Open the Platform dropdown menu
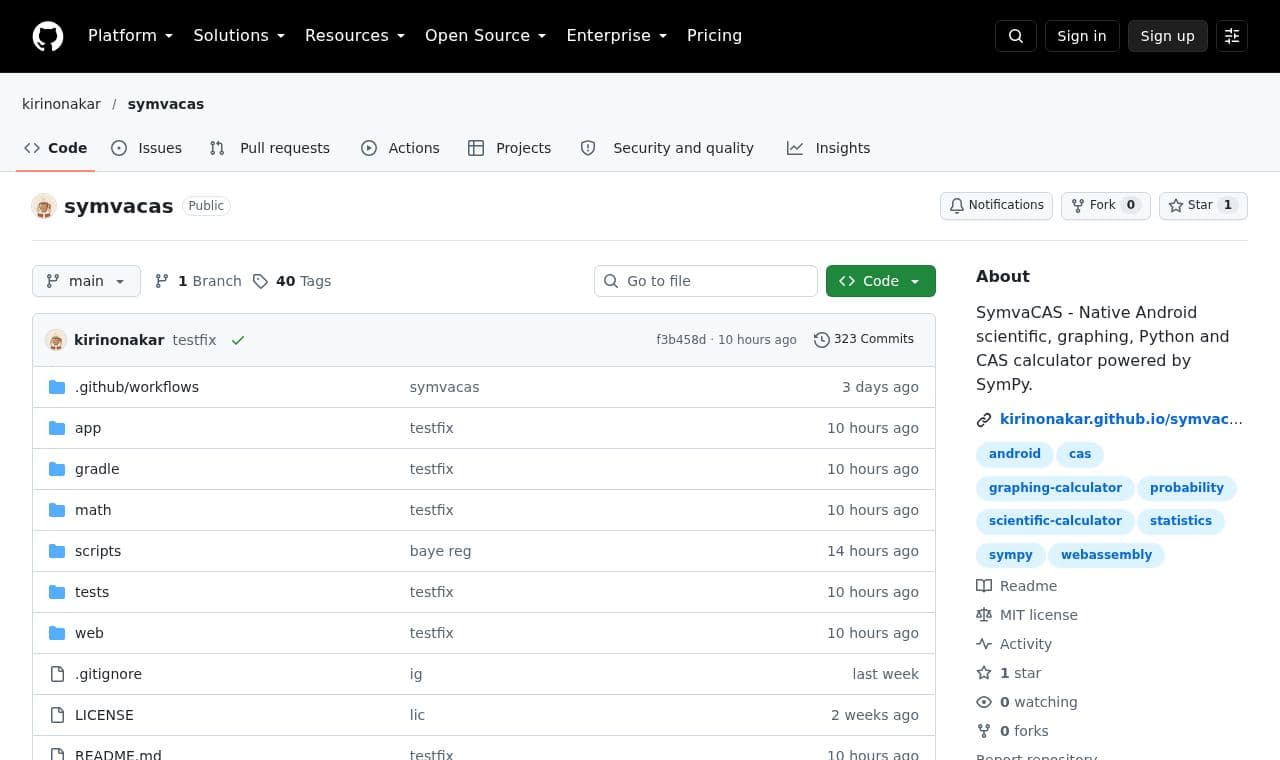1280x760 pixels. [x=131, y=36]
